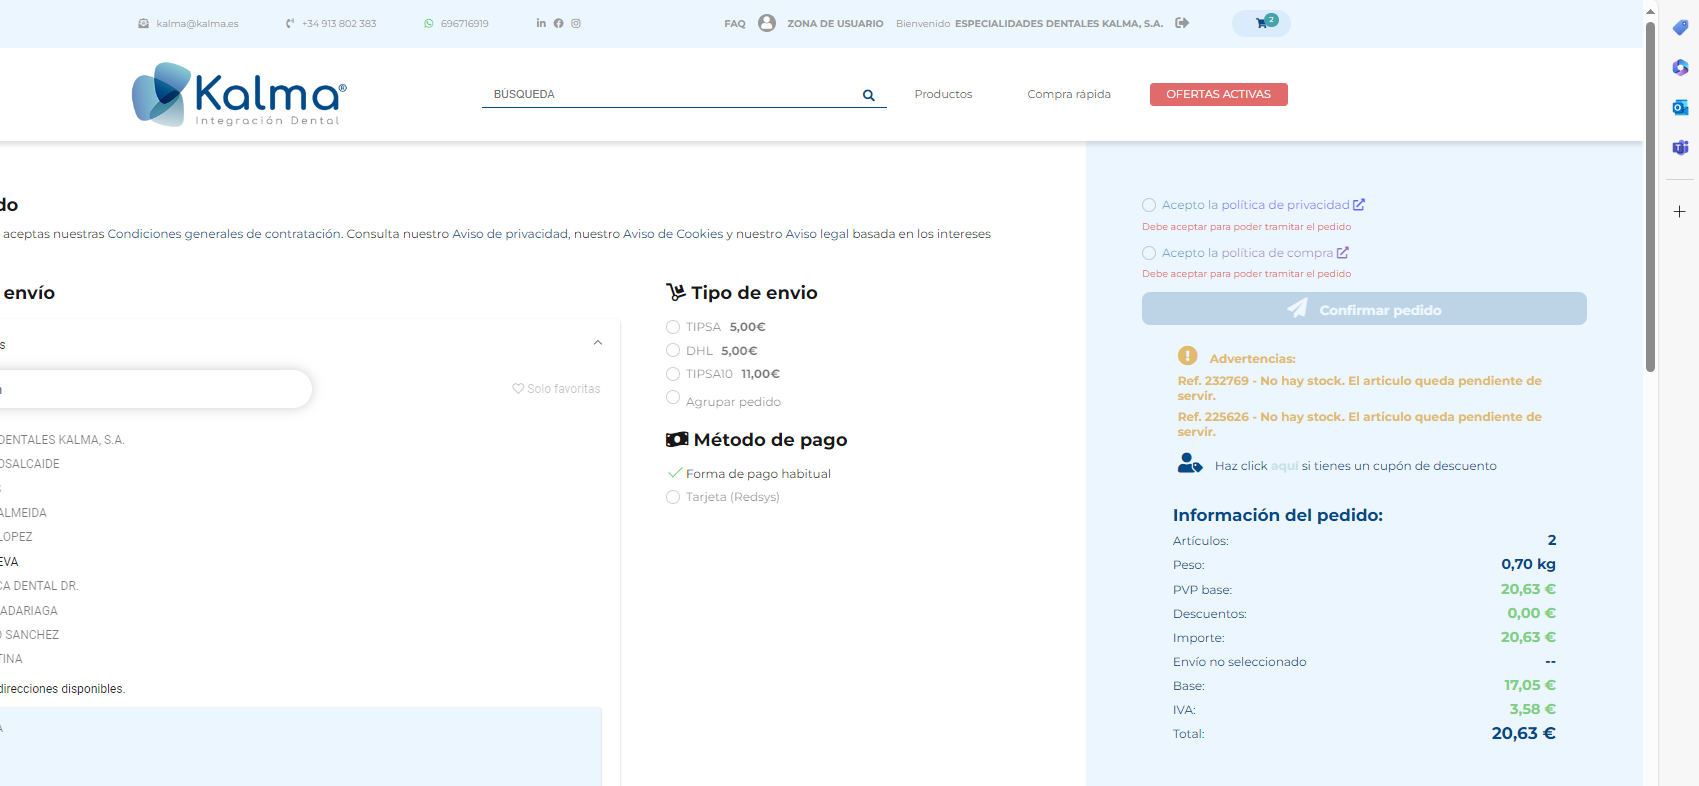Open the shopping cart with 2 items
Image resolution: width=1699 pixels, height=786 pixels.
[x=1261, y=23]
